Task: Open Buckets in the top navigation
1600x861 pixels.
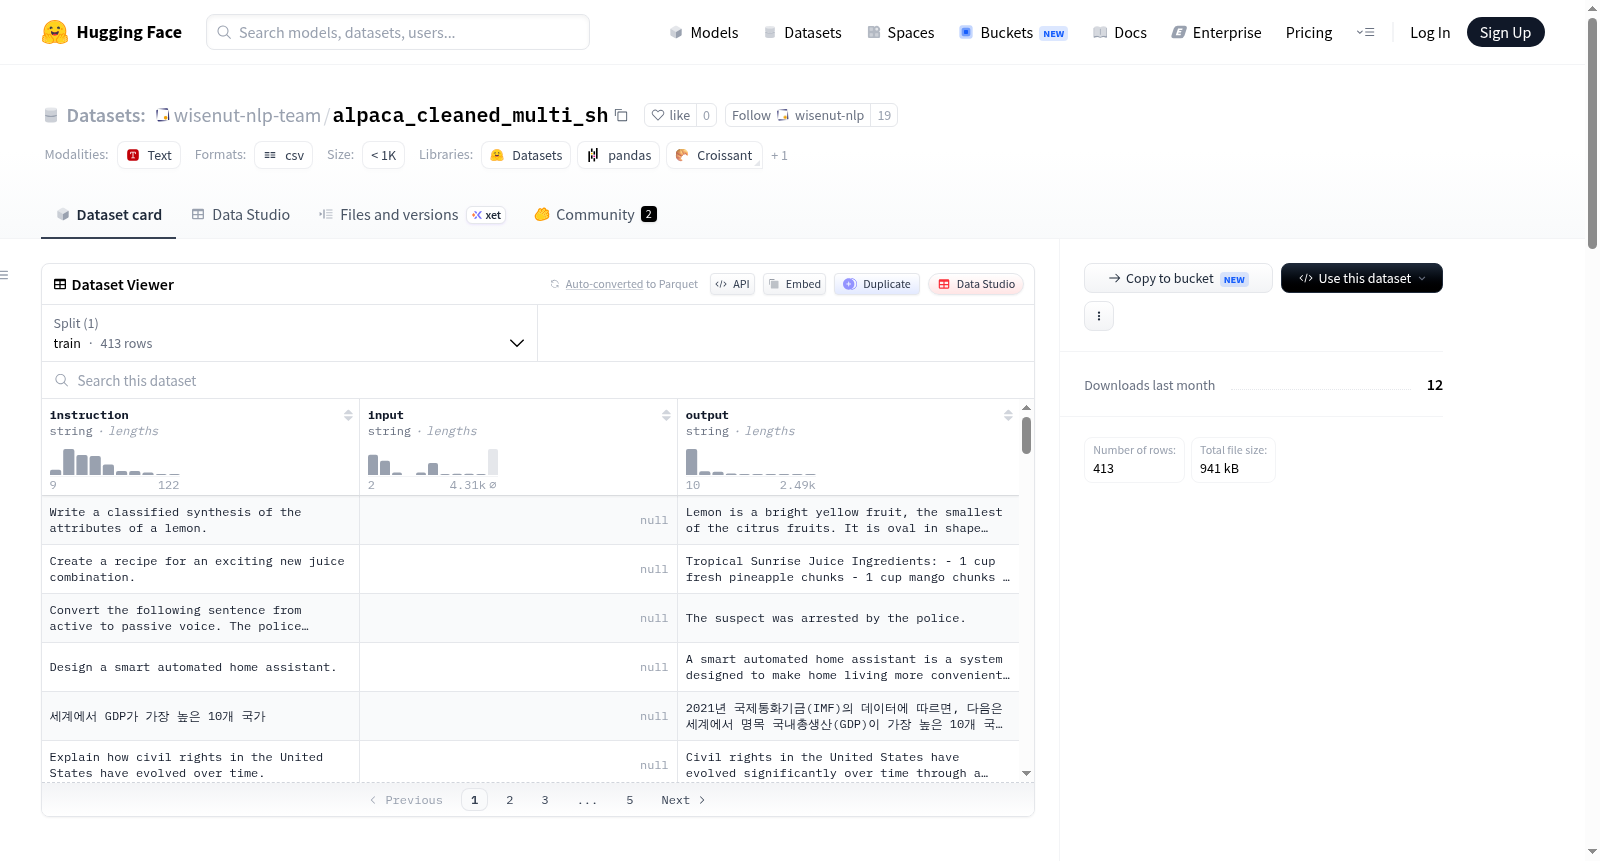Action: coord(1013,33)
